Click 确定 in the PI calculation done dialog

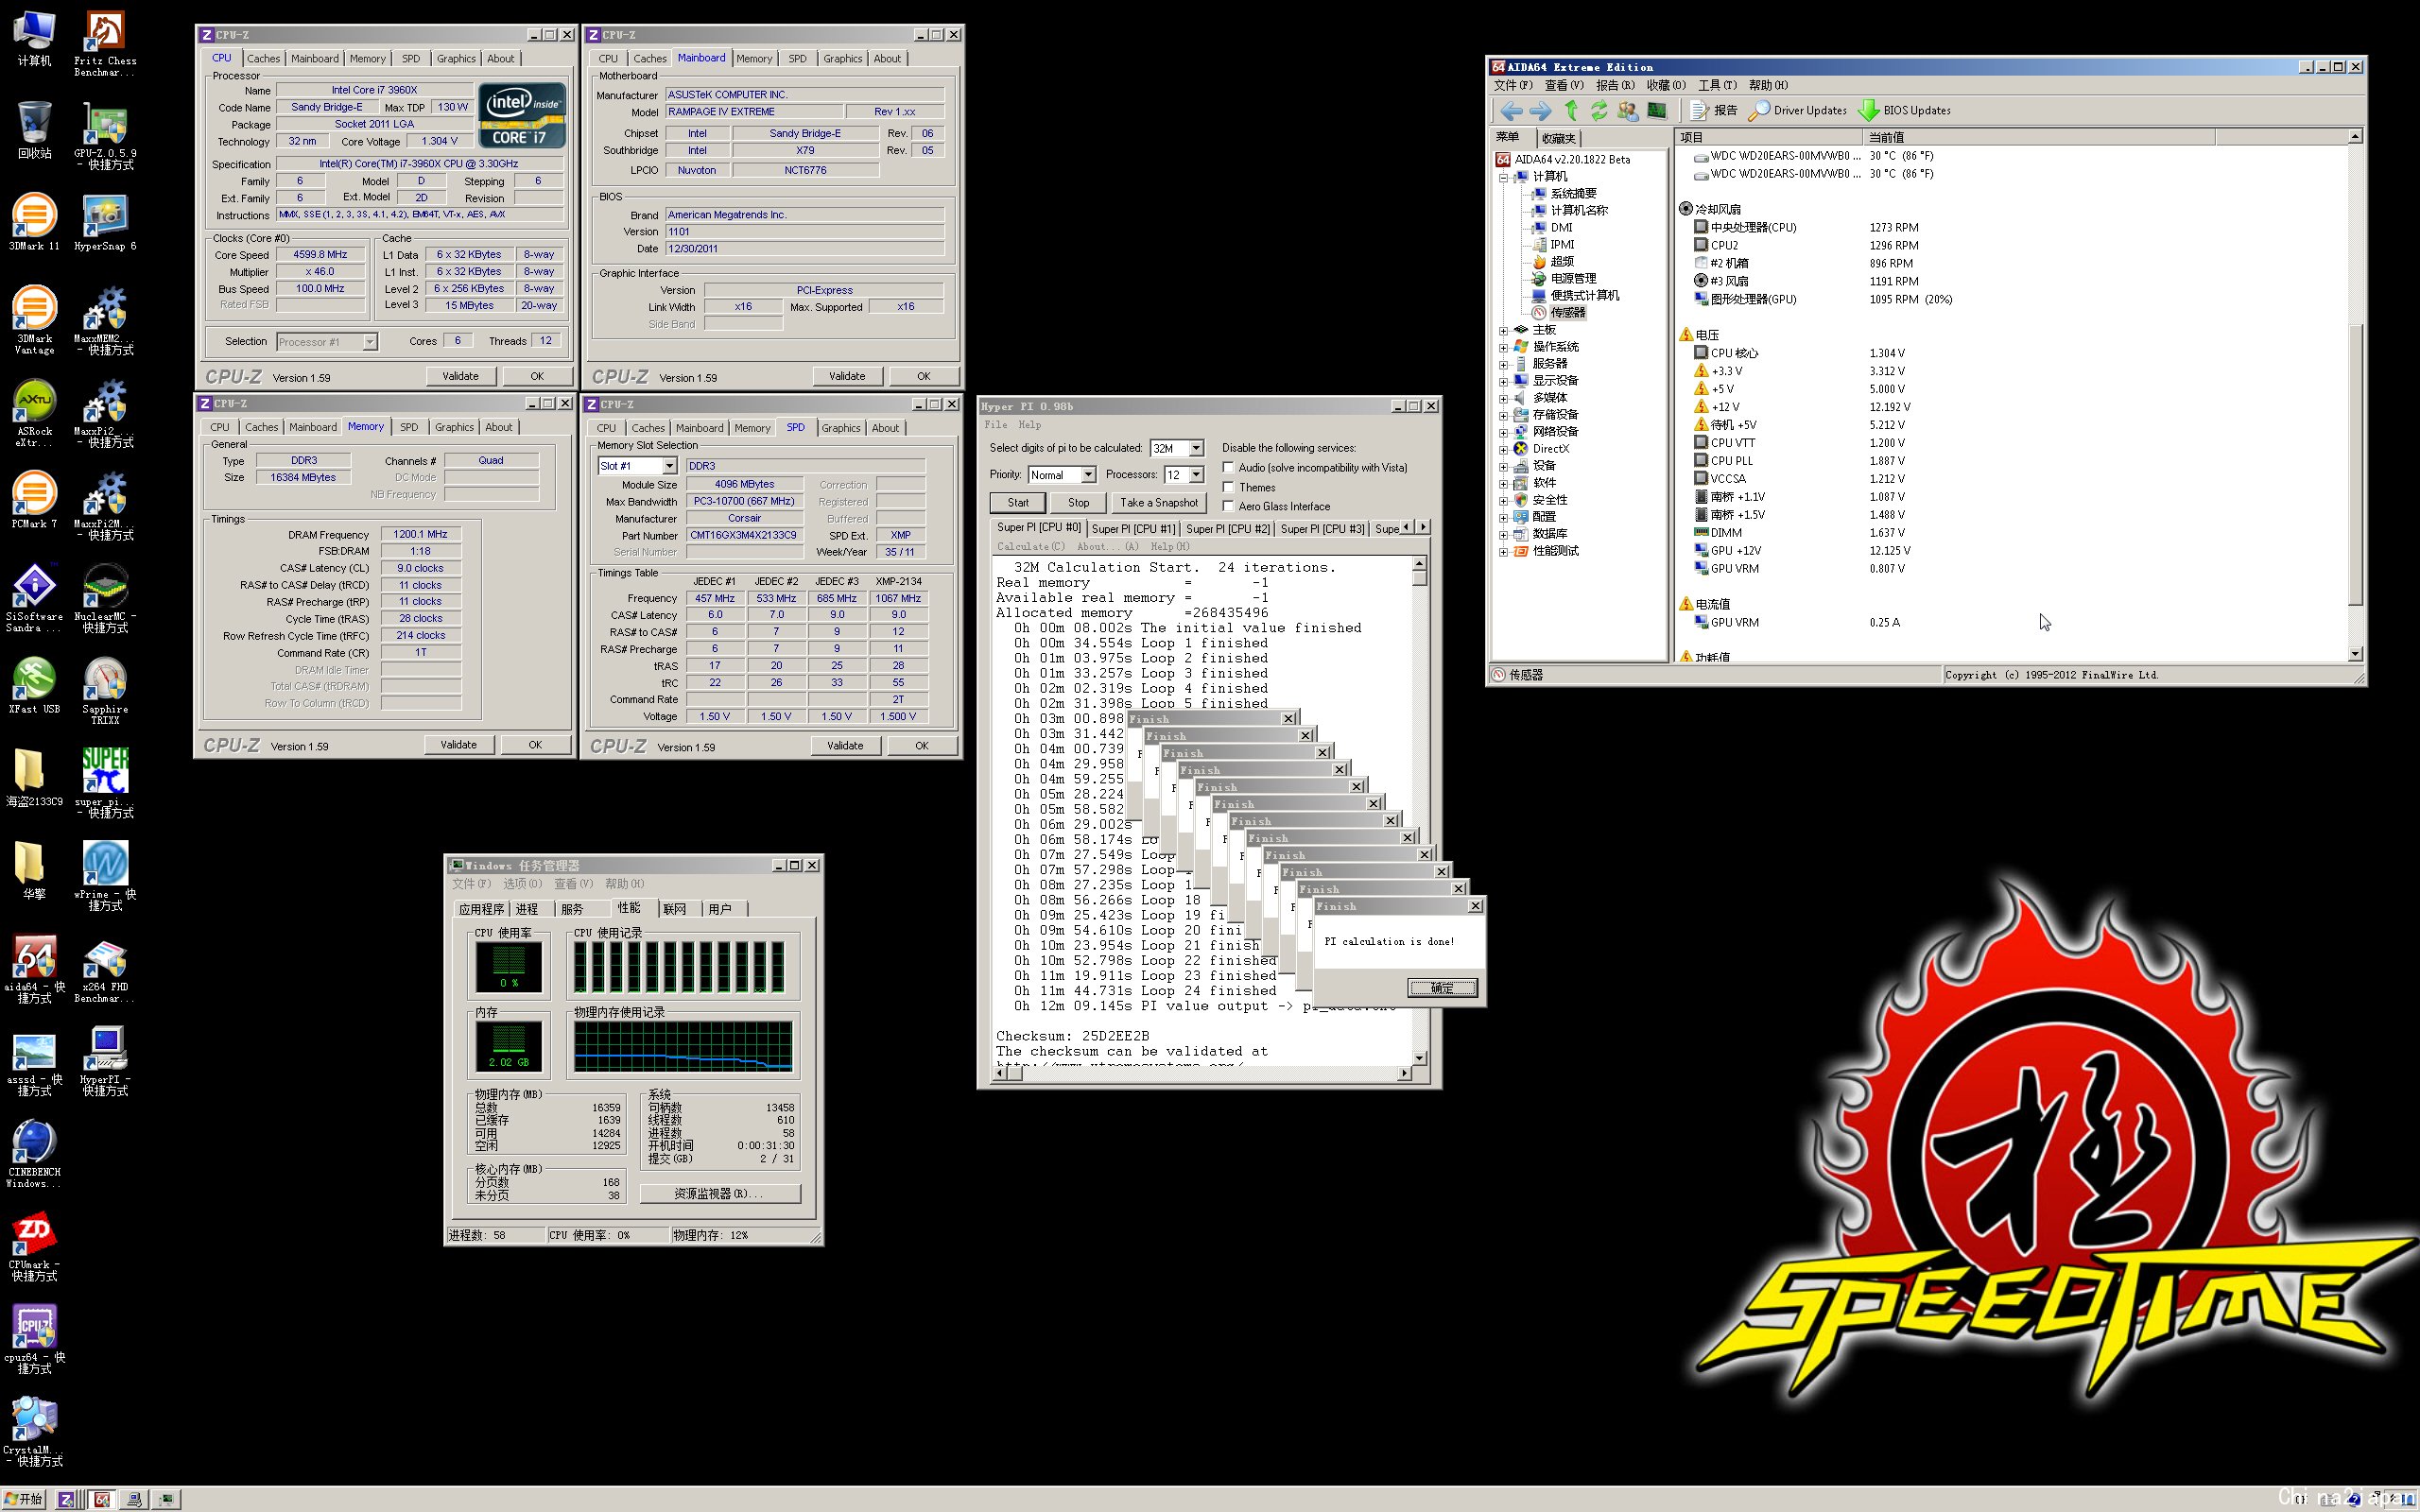[1442, 988]
